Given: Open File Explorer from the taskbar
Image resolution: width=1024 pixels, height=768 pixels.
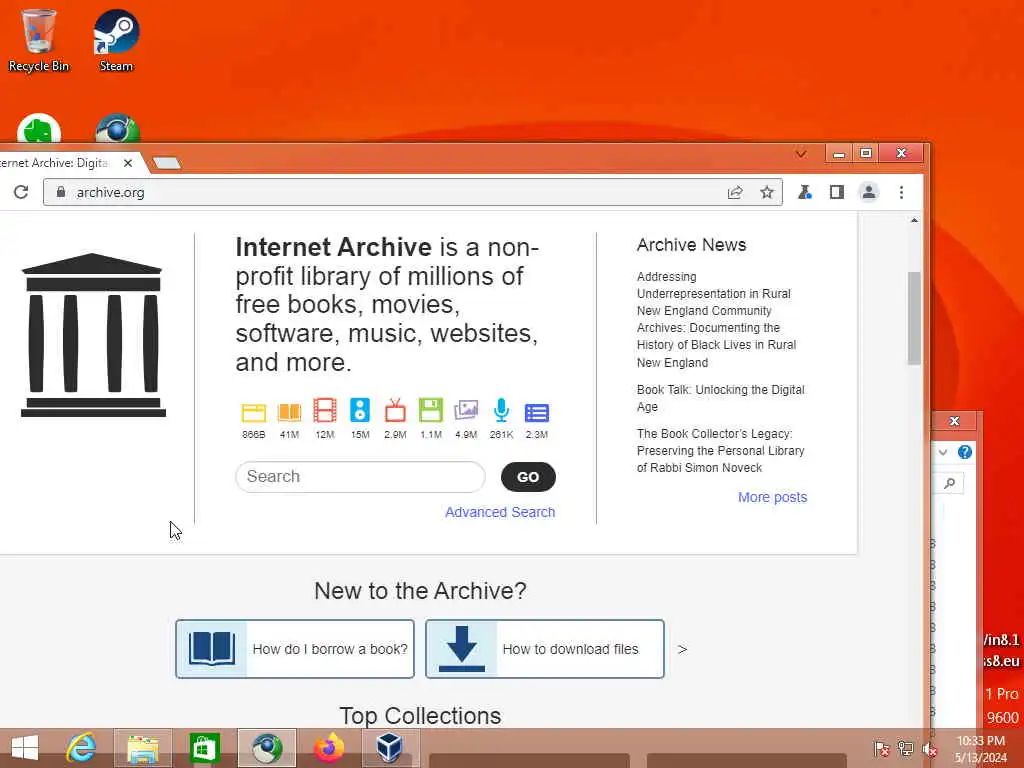Looking at the screenshot, I should pos(143,748).
